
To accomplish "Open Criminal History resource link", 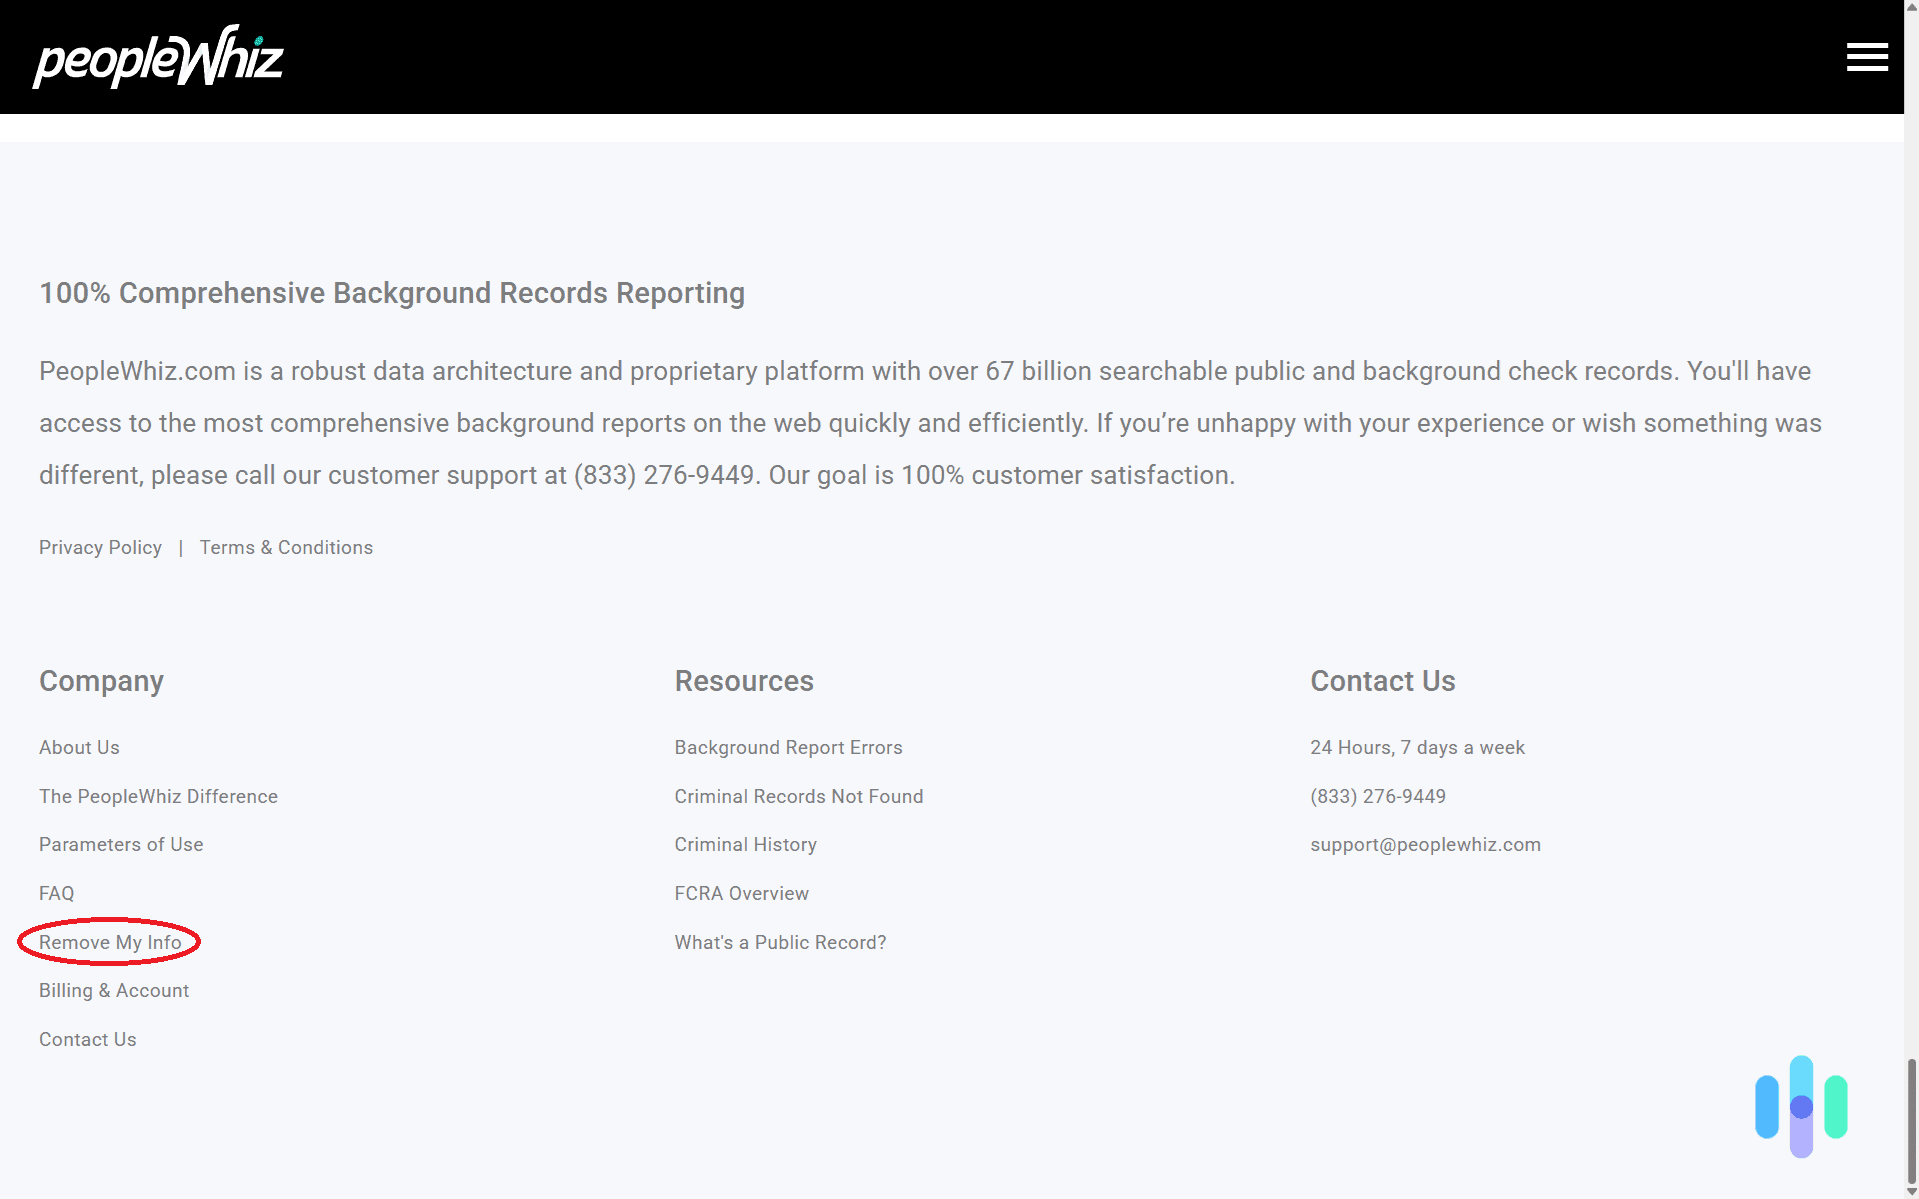I will click(745, 844).
